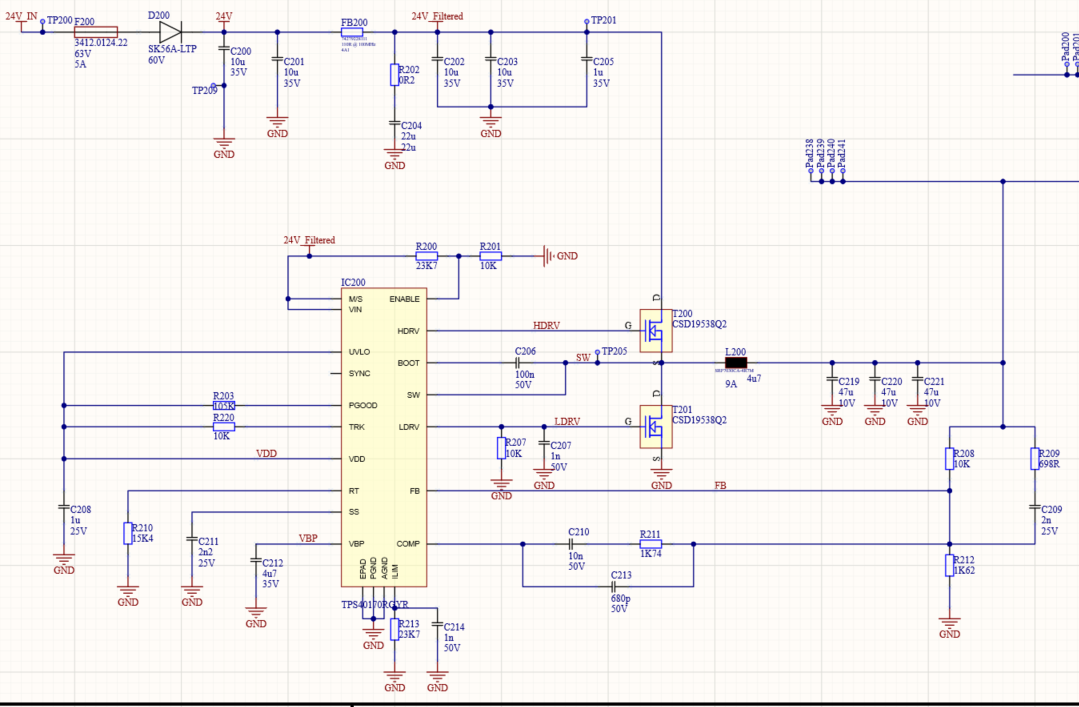The image size is (1079, 707).
Task: Select the C212 capacitor symbol
Action: [x=256, y=561]
